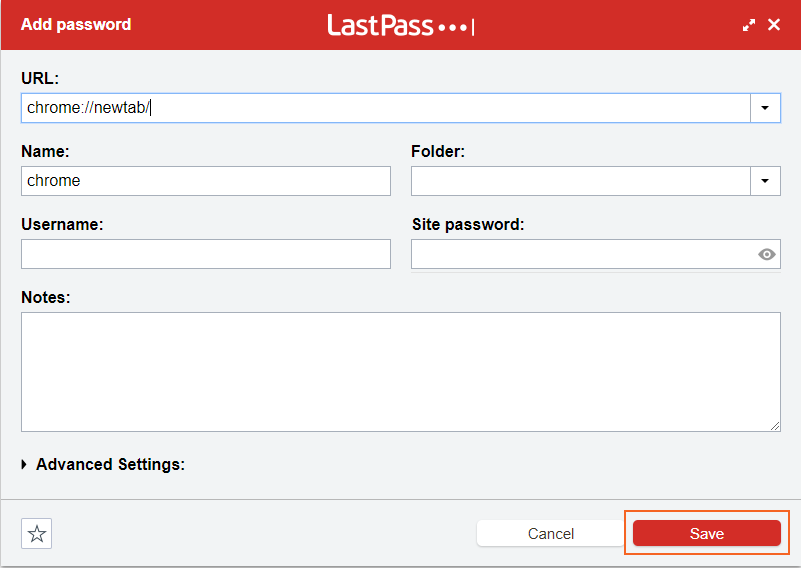Toggle the favorite star icon

(37, 534)
